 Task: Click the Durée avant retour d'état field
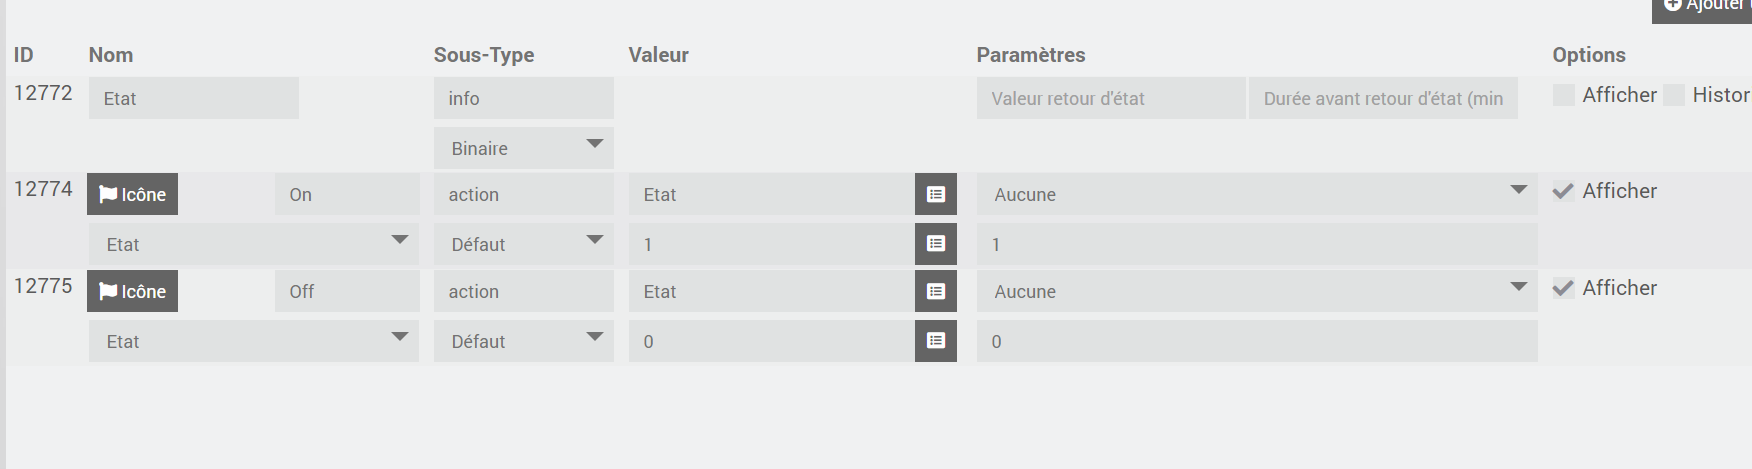click(x=1383, y=98)
